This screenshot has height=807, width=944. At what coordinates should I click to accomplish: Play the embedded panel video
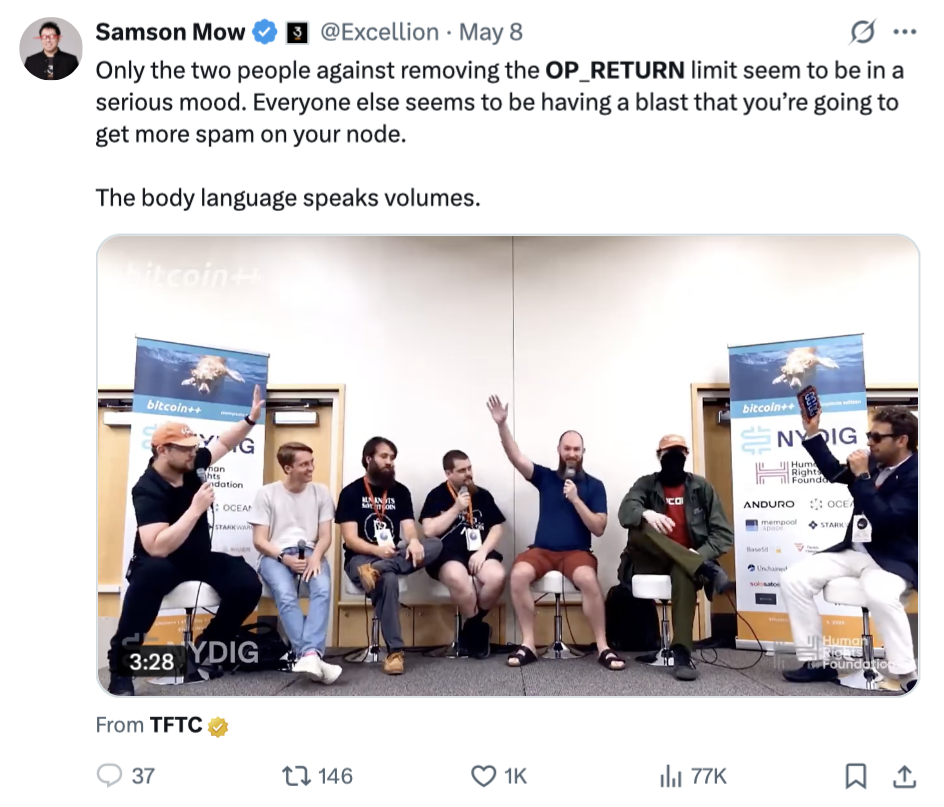(x=508, y=466)
